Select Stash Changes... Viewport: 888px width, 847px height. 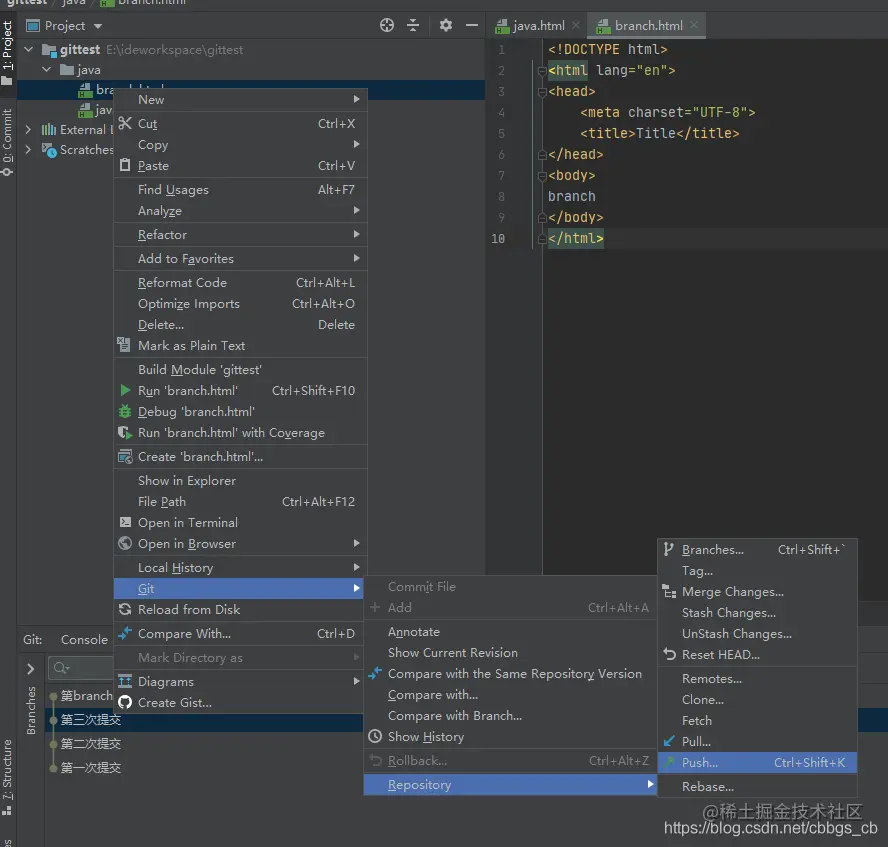pyautogui.click(x=757, y=613)
